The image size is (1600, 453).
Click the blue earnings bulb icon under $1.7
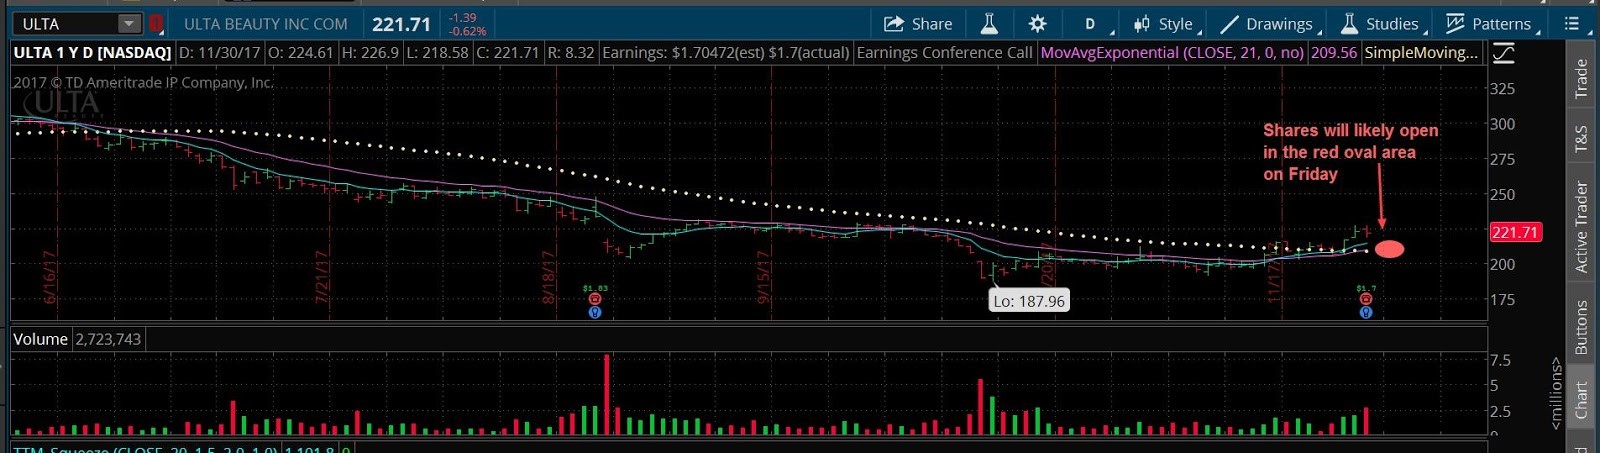pos(1366,312)
